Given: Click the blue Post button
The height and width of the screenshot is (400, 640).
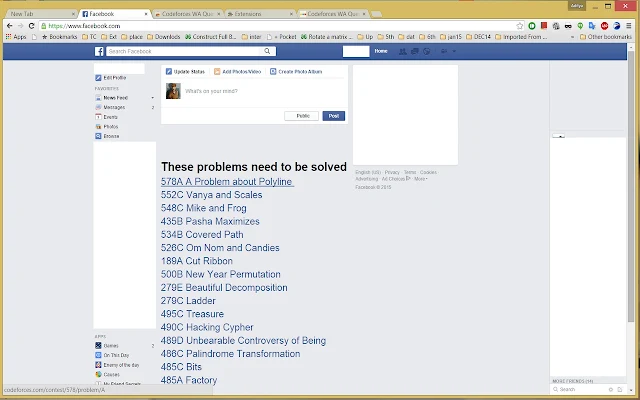Looking at the screenshot, I should coord(334,116).
